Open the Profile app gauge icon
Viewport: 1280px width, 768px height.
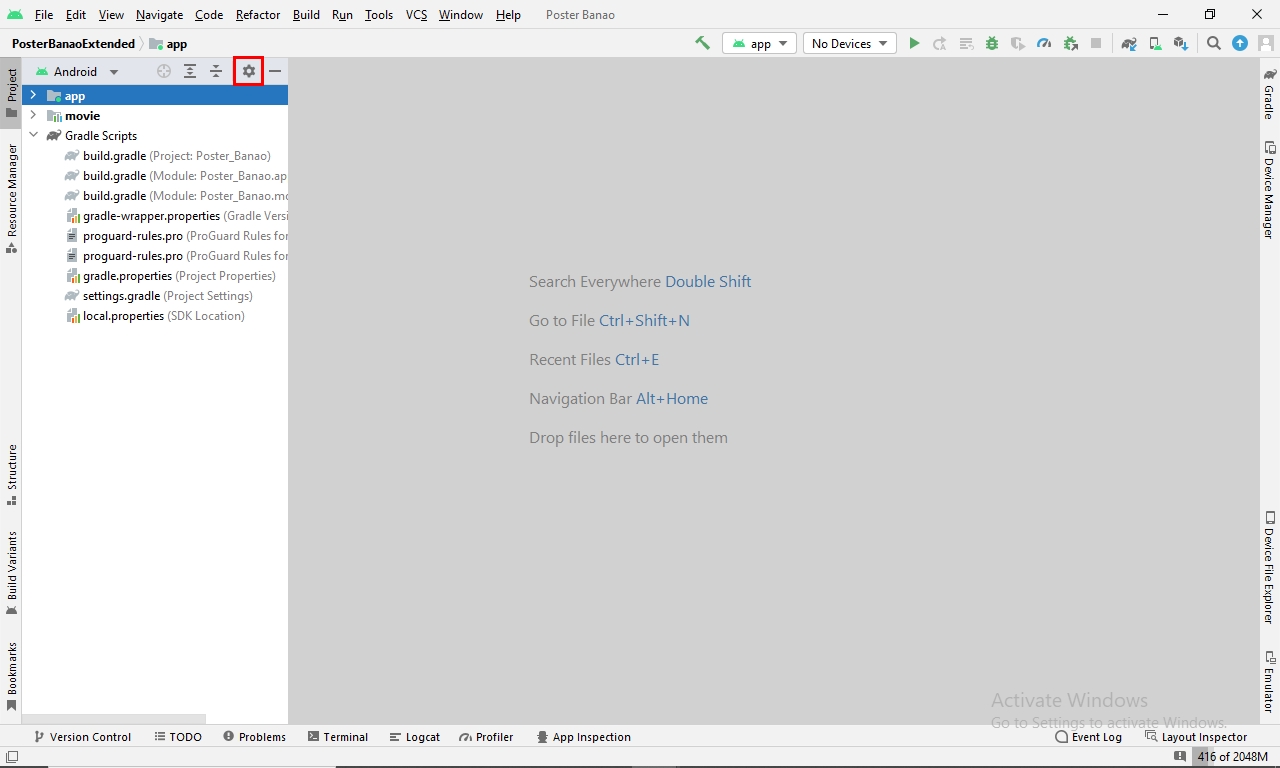click(x=1044, y=43)
